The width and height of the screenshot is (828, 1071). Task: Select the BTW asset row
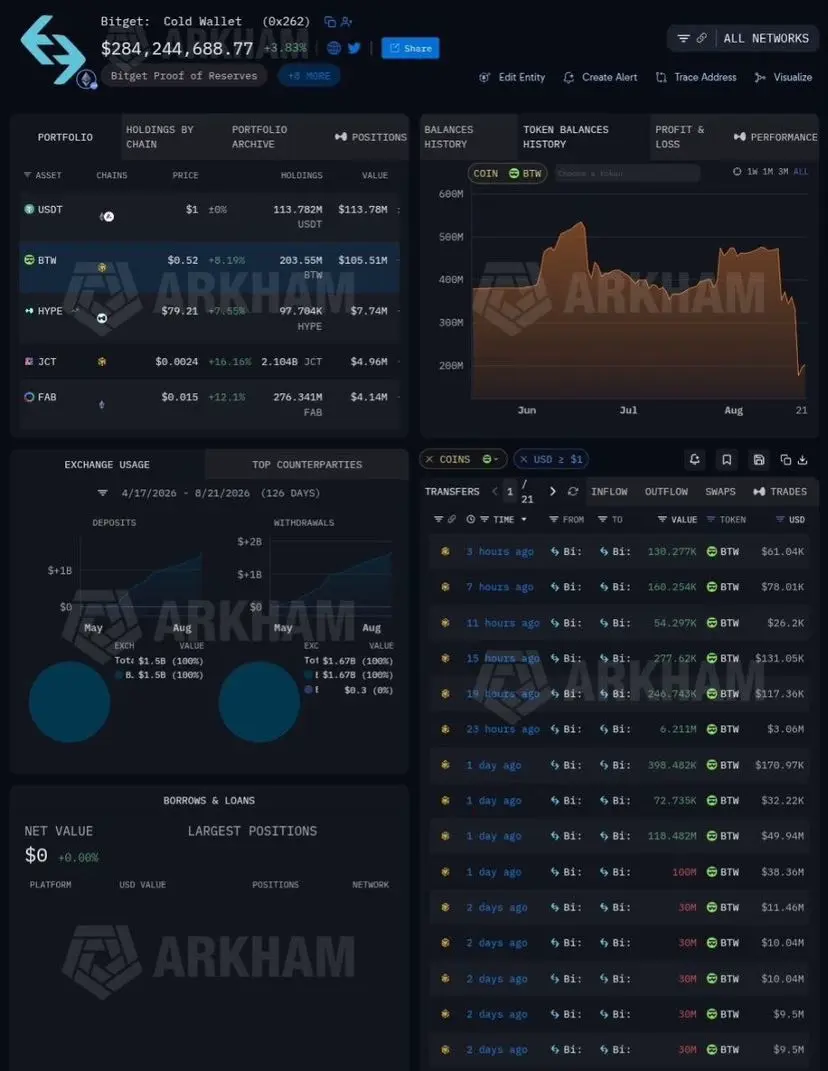pyautogui.click(x=210, y=267)
